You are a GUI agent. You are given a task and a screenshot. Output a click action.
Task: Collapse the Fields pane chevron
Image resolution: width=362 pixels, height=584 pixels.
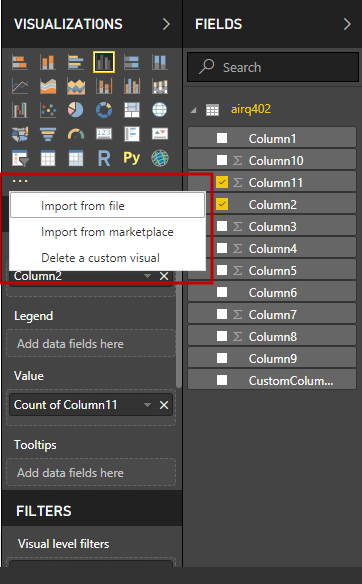pos(347,24)
